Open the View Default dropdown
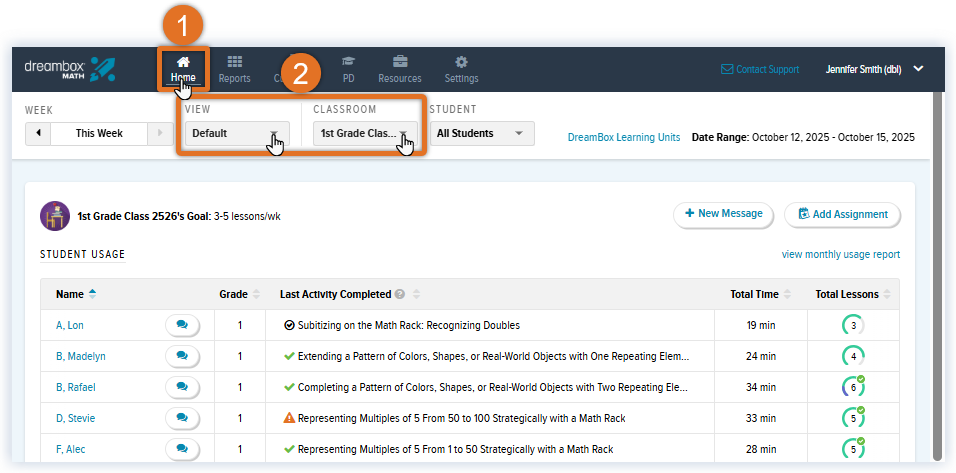956x473 pixels. pos(237,133)
